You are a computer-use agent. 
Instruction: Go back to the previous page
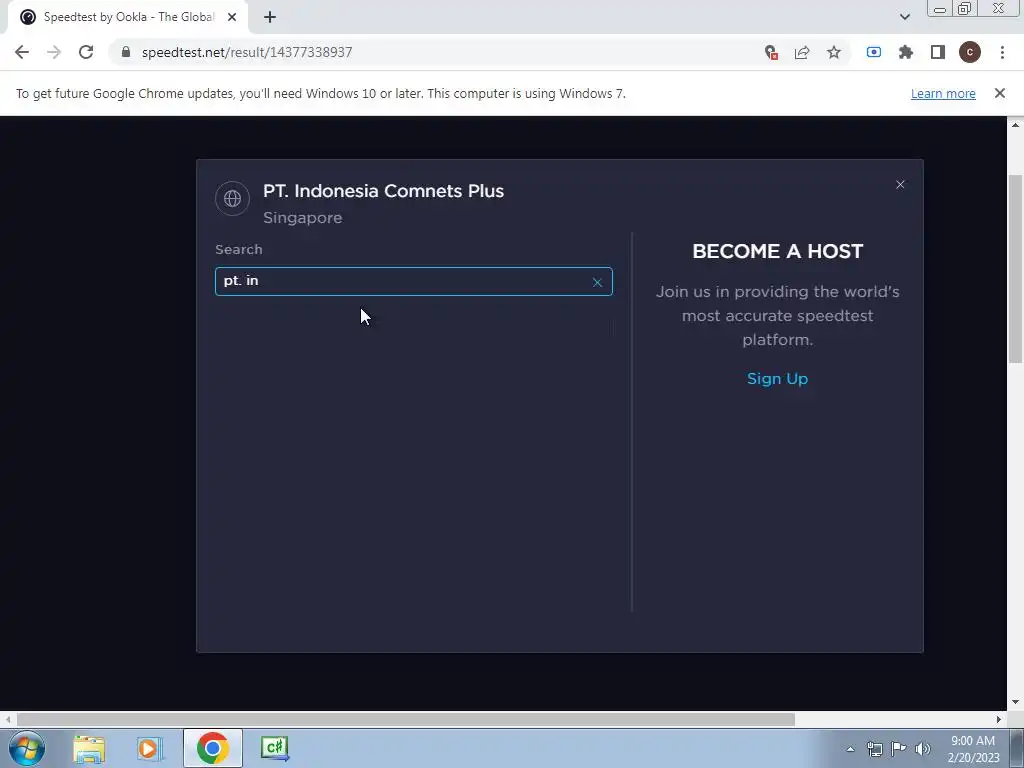point(22,52)
